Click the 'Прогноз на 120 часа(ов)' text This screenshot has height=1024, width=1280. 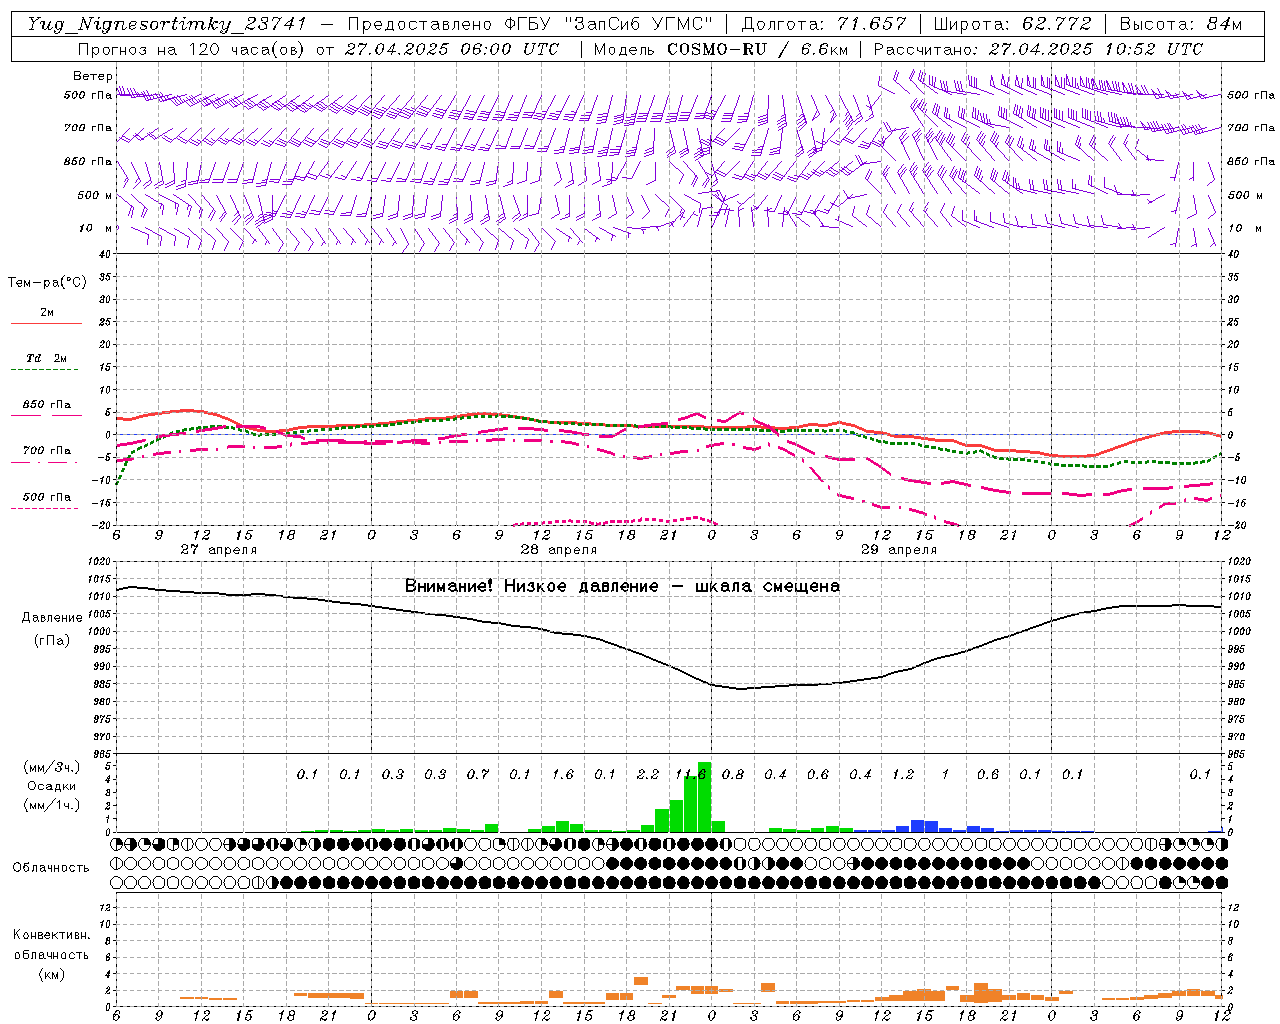193,49
